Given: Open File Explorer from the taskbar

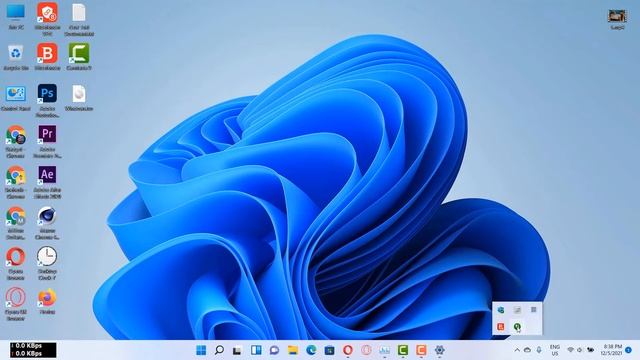Looking at the screenshot, I should pyautogui.click(x=293, y=350).
